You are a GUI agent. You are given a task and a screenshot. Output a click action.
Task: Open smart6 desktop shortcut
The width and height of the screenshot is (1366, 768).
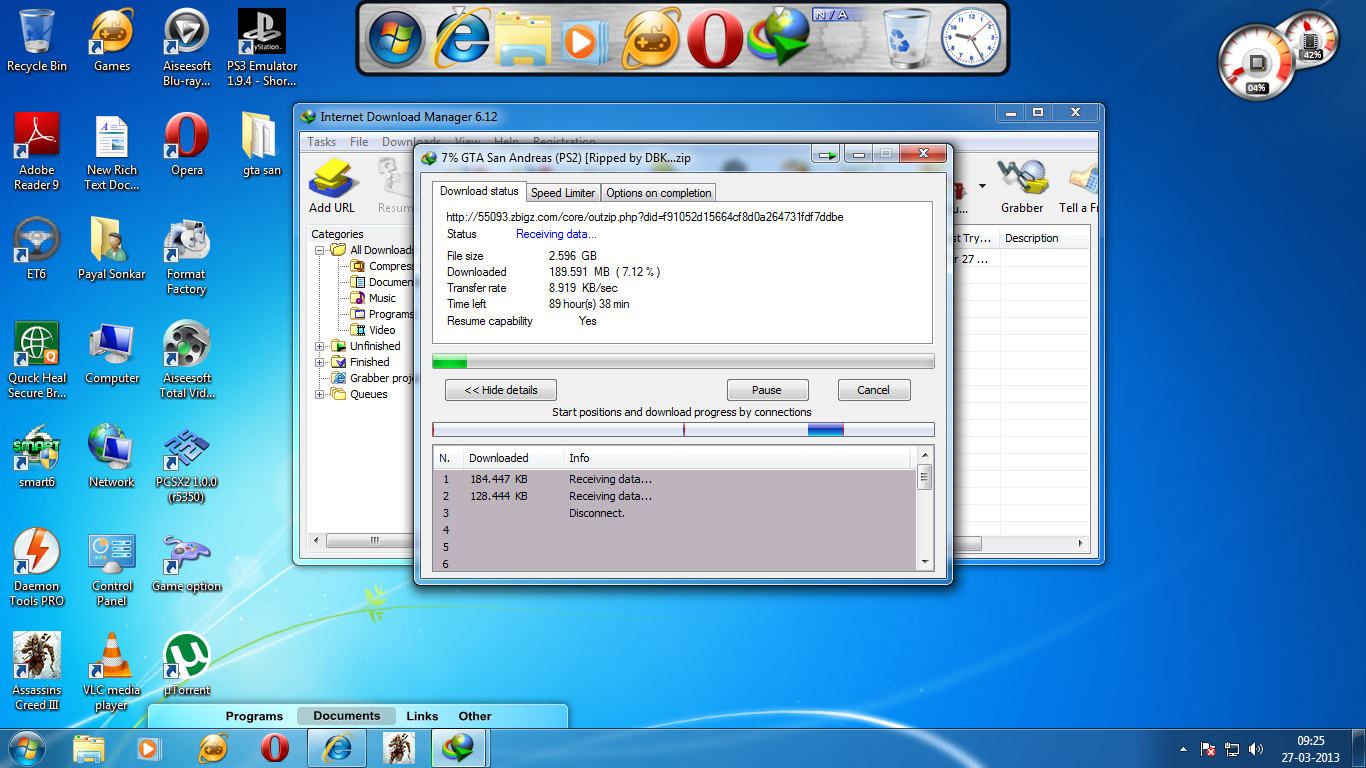37,456
